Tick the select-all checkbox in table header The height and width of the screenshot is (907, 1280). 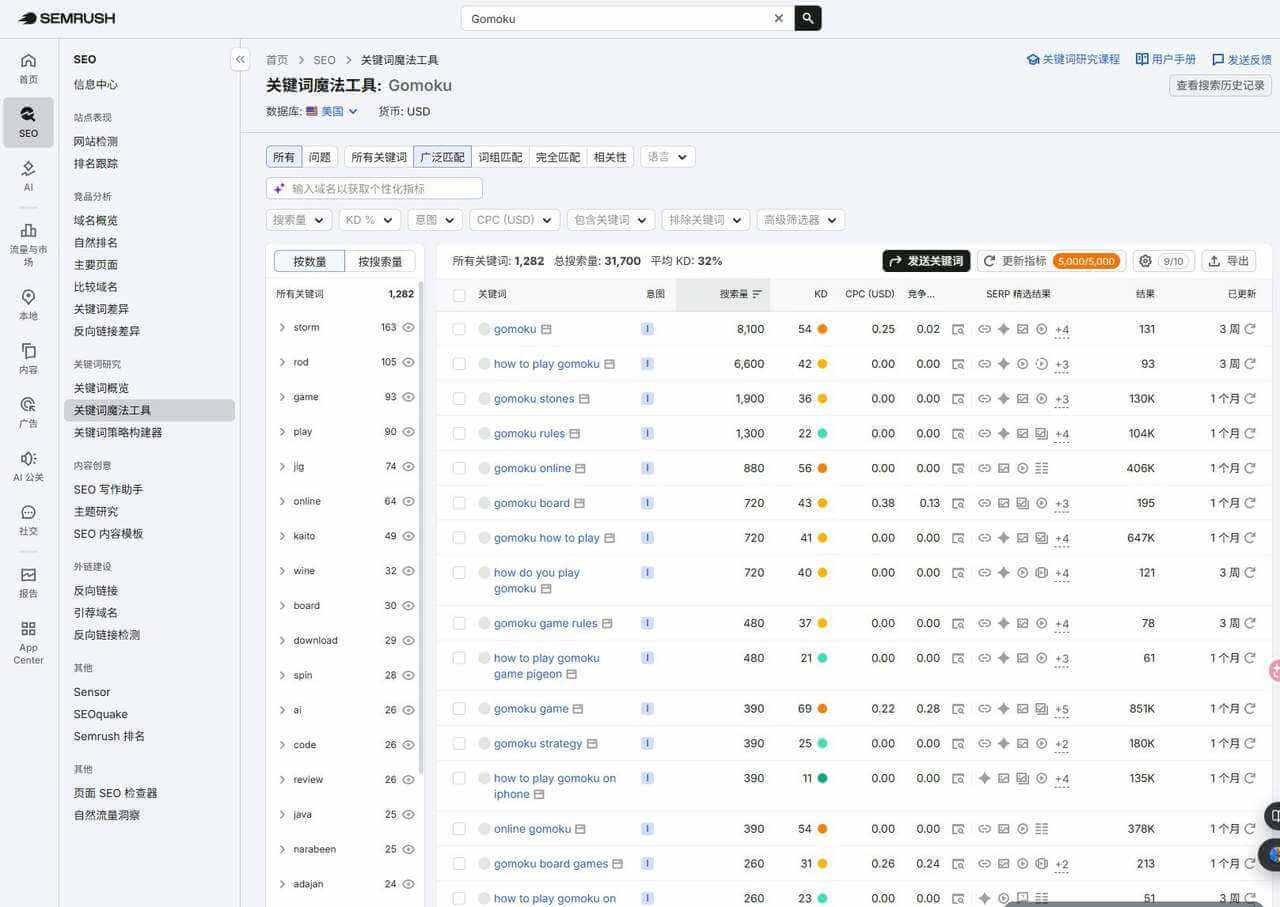click(x=459, y=295)
